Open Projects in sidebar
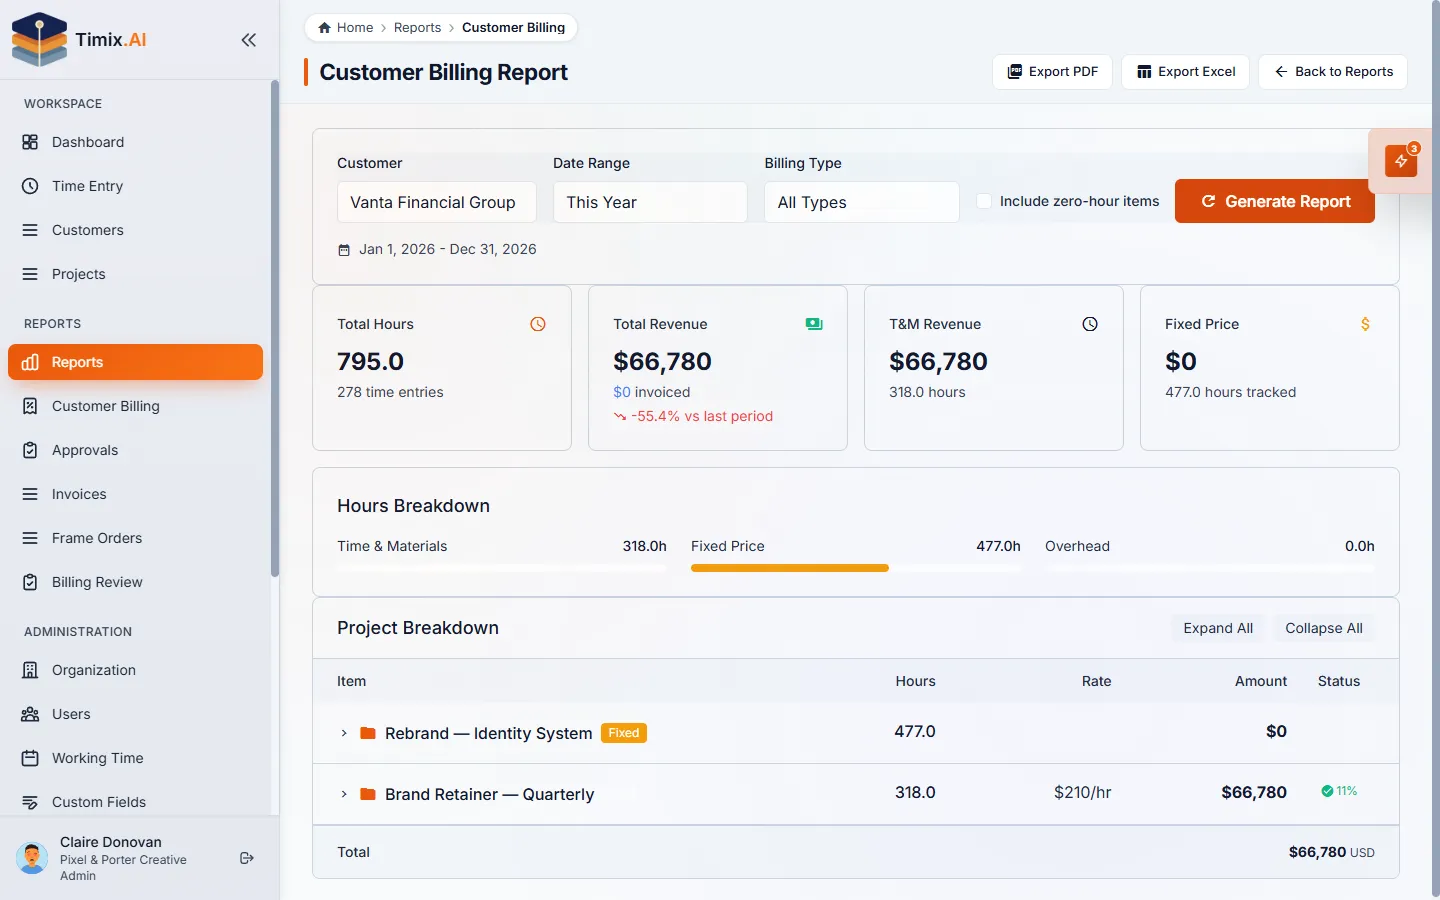This screenshot has width=1440, height=900. (x=135, y=274)
